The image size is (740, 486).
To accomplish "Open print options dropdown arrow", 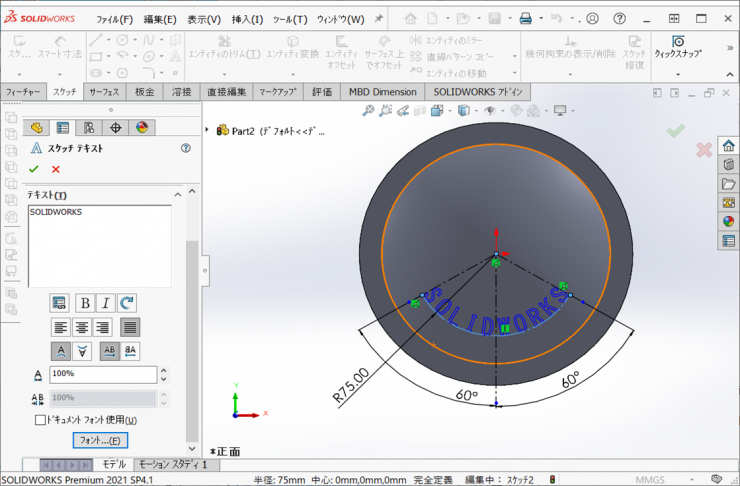I will 541,18.
